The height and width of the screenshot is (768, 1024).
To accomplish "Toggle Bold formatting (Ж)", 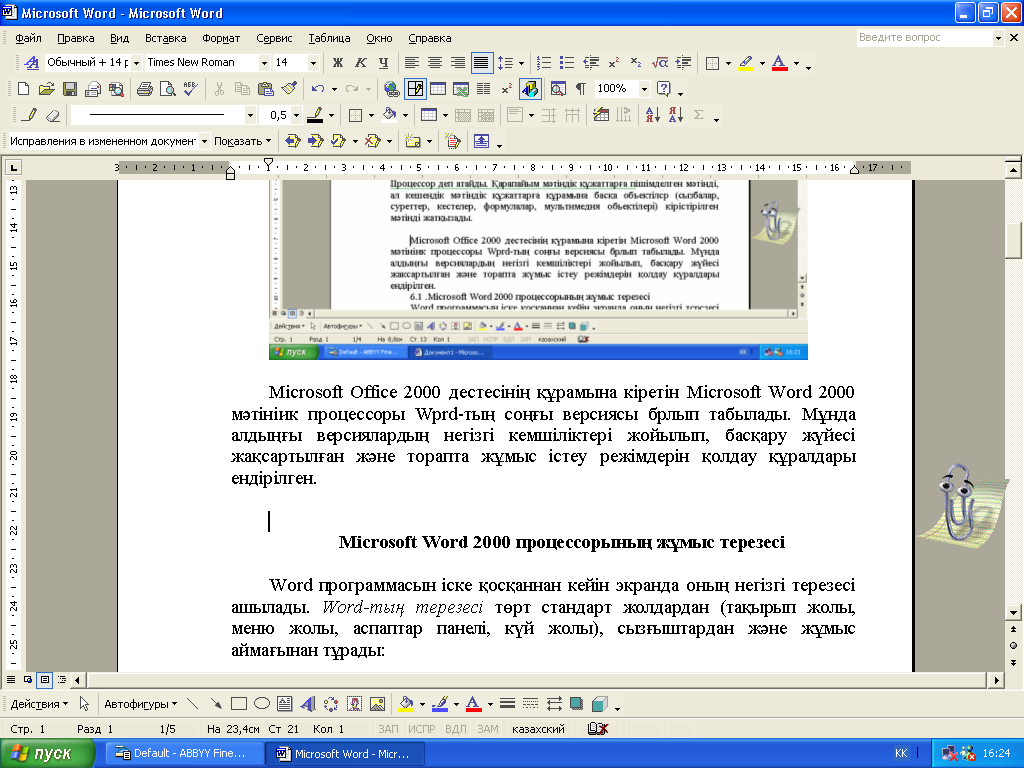I will (x=338, y=63).
